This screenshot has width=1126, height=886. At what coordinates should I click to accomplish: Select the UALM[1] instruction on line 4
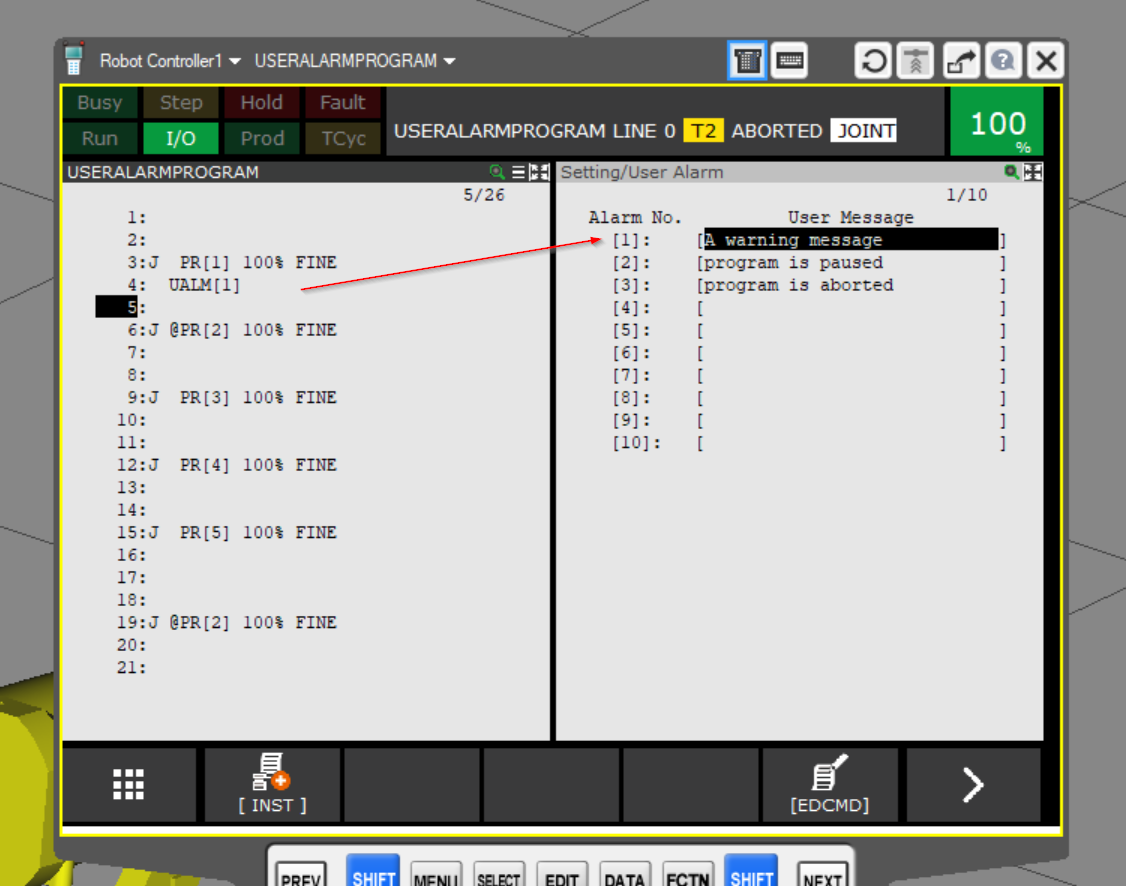(205, 285)
